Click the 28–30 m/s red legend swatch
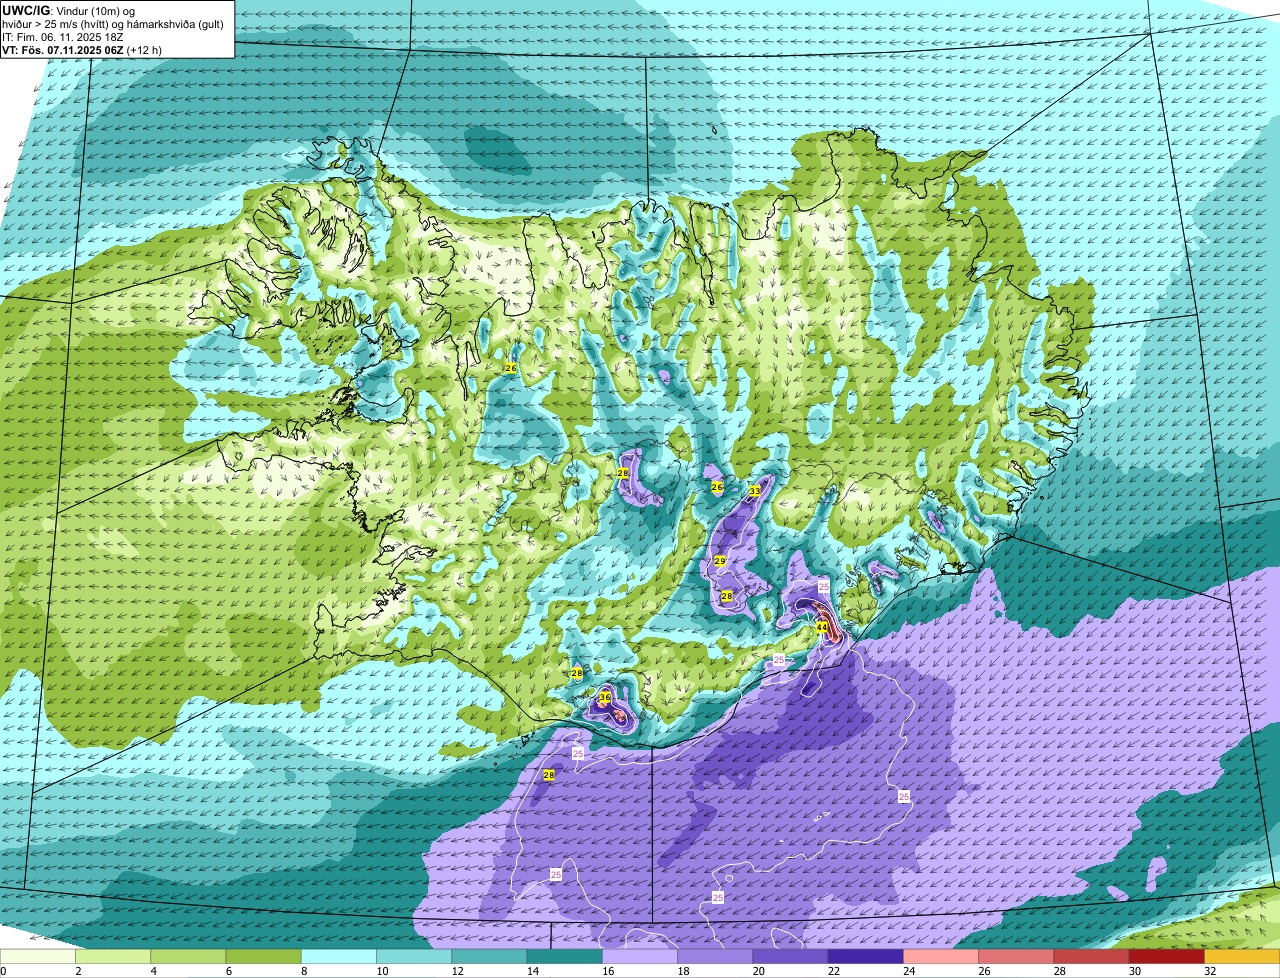The height and width of the screenshot is (978, 1280). coord(1092,957)
